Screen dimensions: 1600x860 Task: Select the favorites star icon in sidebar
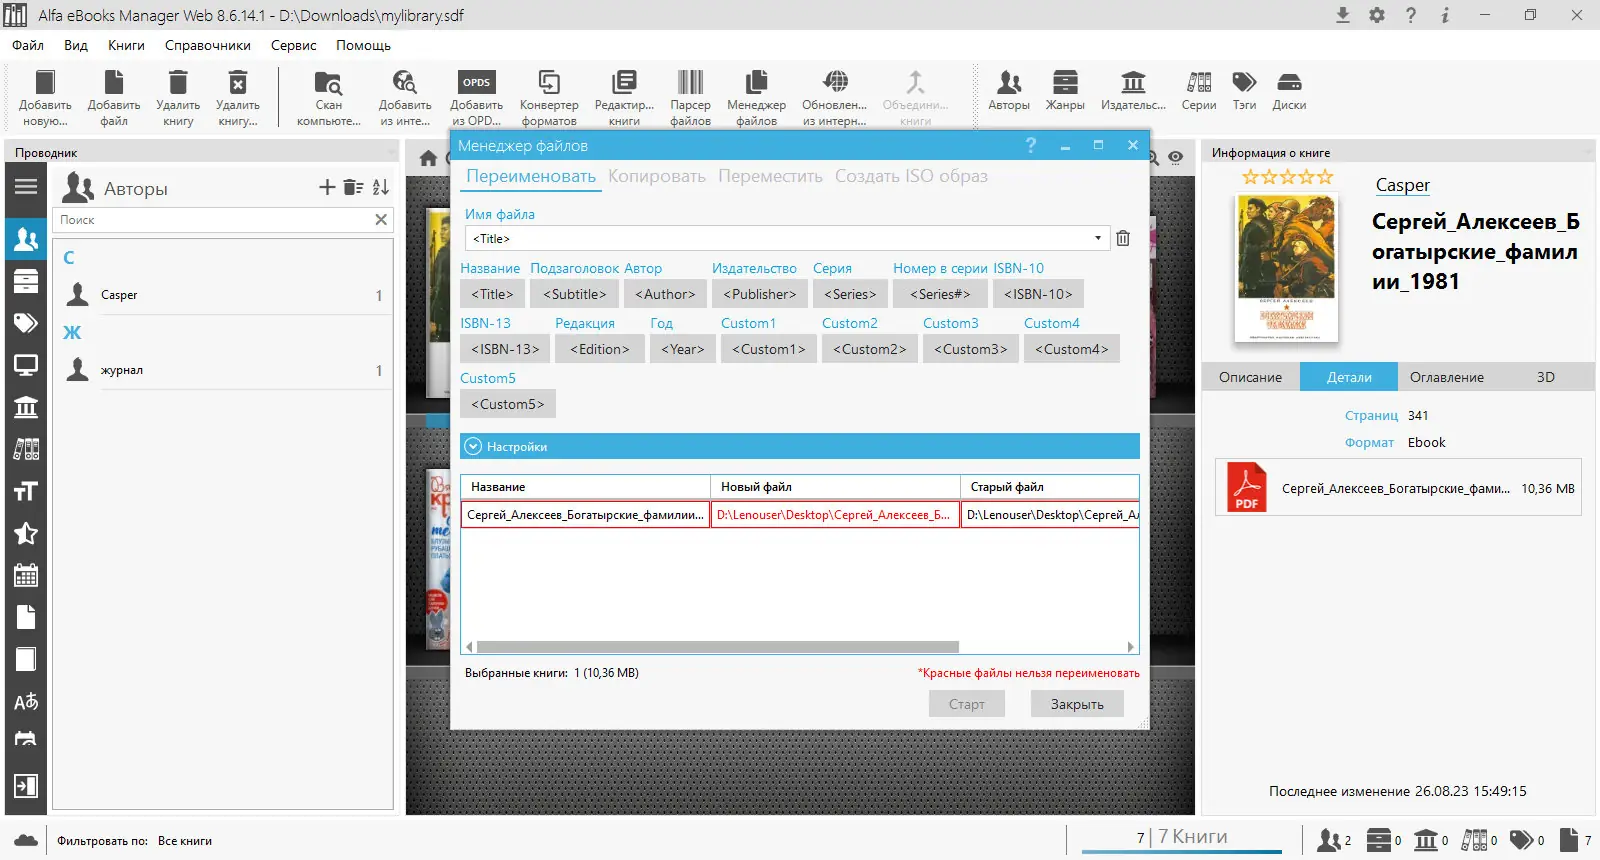click(x=26, y=533)
